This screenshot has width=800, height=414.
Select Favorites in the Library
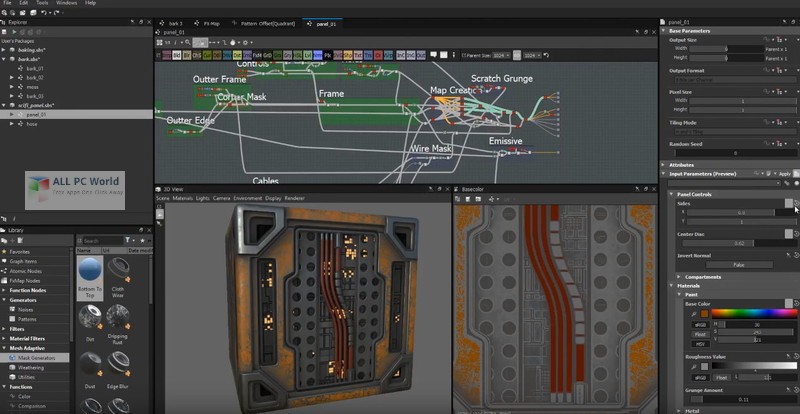pos(19,252)
